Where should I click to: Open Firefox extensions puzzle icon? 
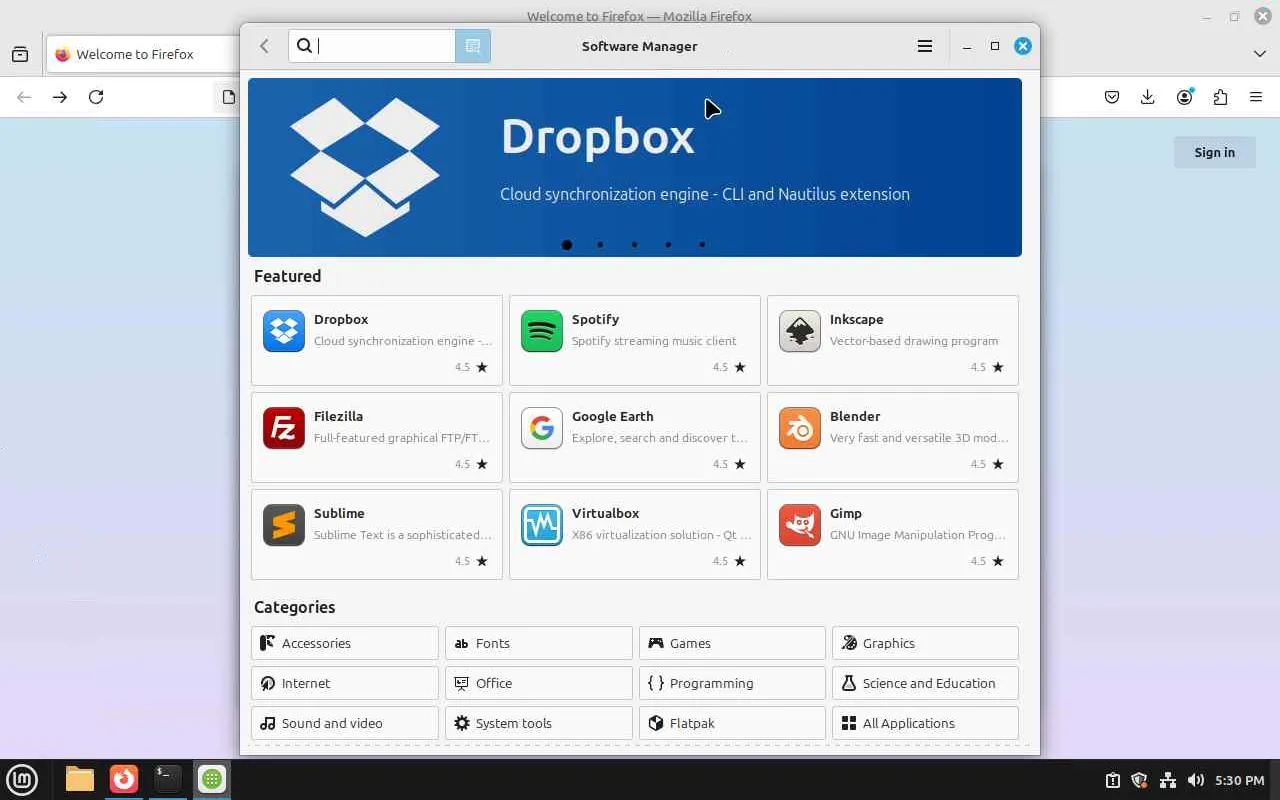1220,97
